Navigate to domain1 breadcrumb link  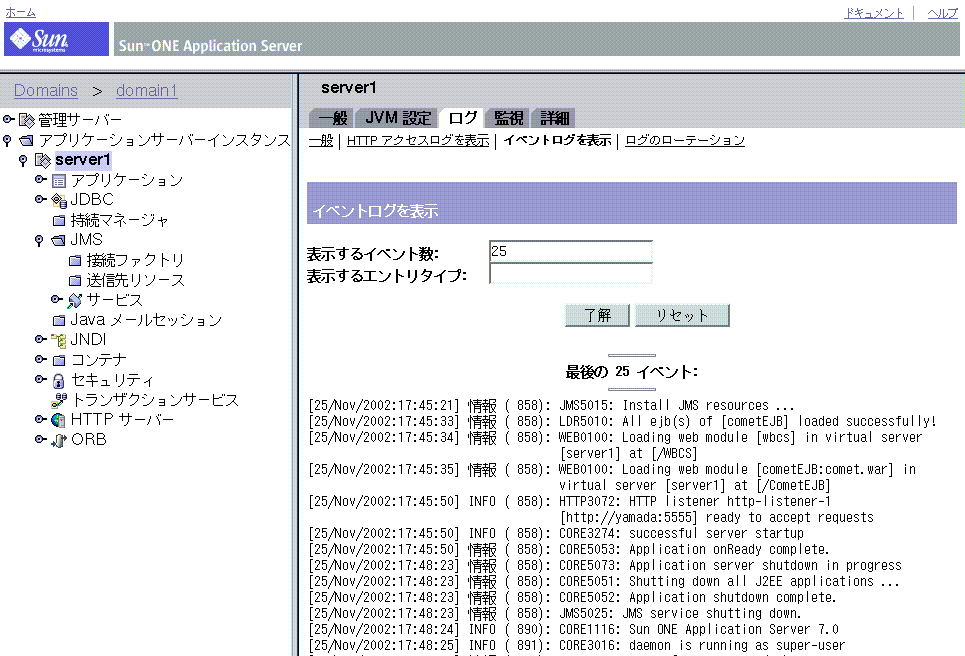click(x=146, y=90)
